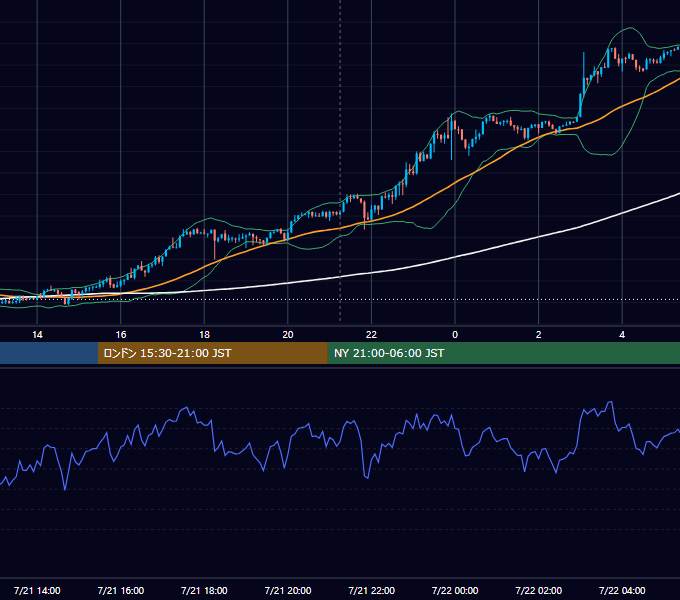Click the "16" hour label on price chart axis
The width and height of the screenshot is (680, 600).
click(x=121, y=335)
